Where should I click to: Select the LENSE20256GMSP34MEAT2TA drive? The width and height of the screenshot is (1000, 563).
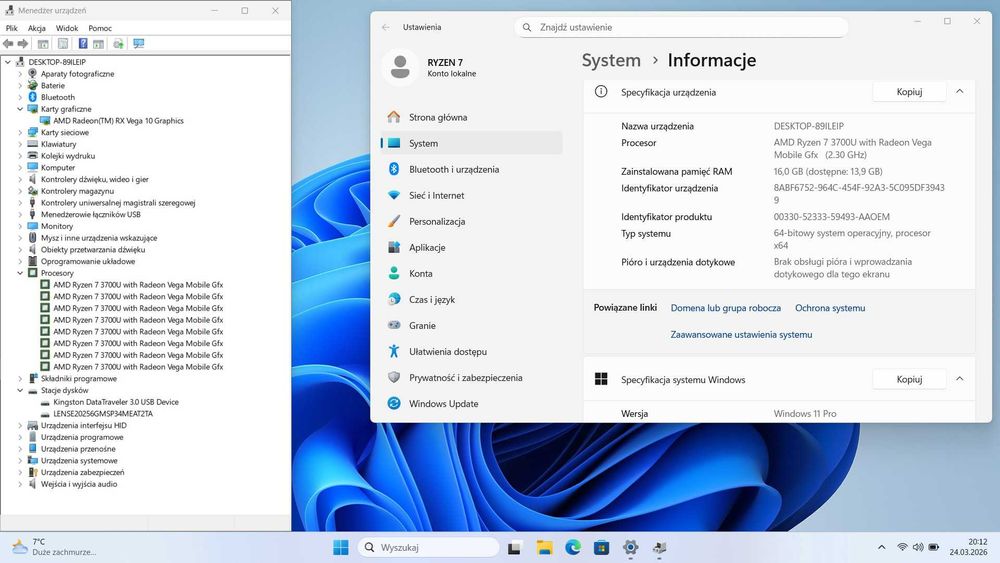[103, 414]
